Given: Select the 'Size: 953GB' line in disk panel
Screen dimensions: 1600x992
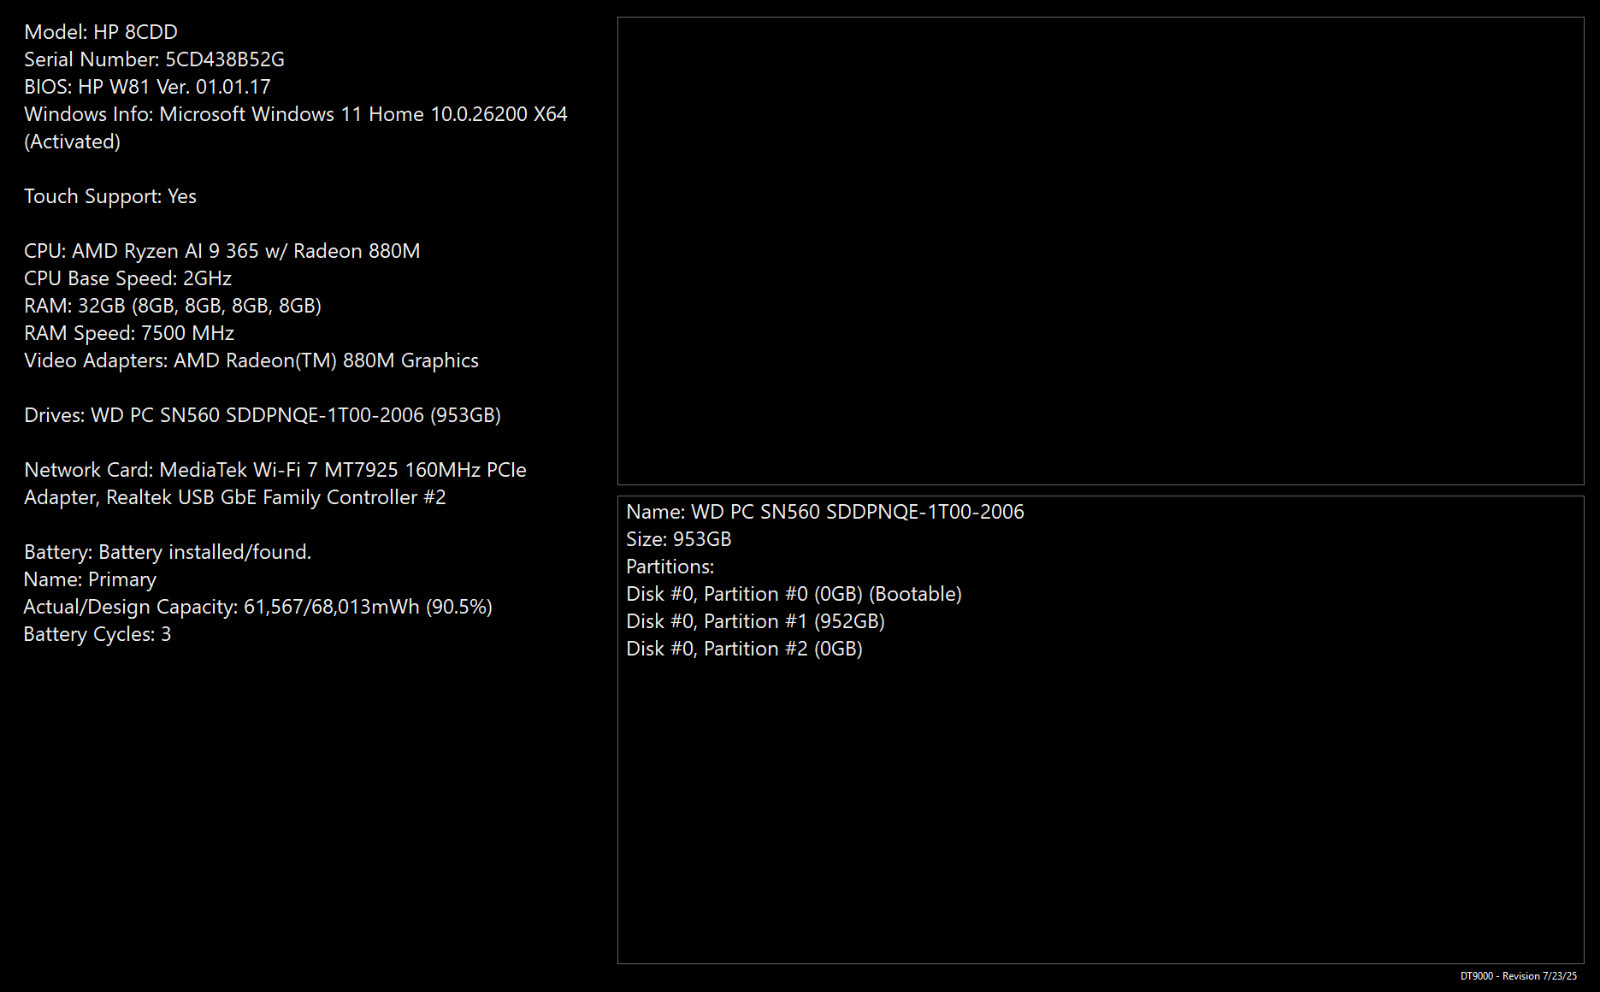Looking at the screenshot, I should point(679,539).
